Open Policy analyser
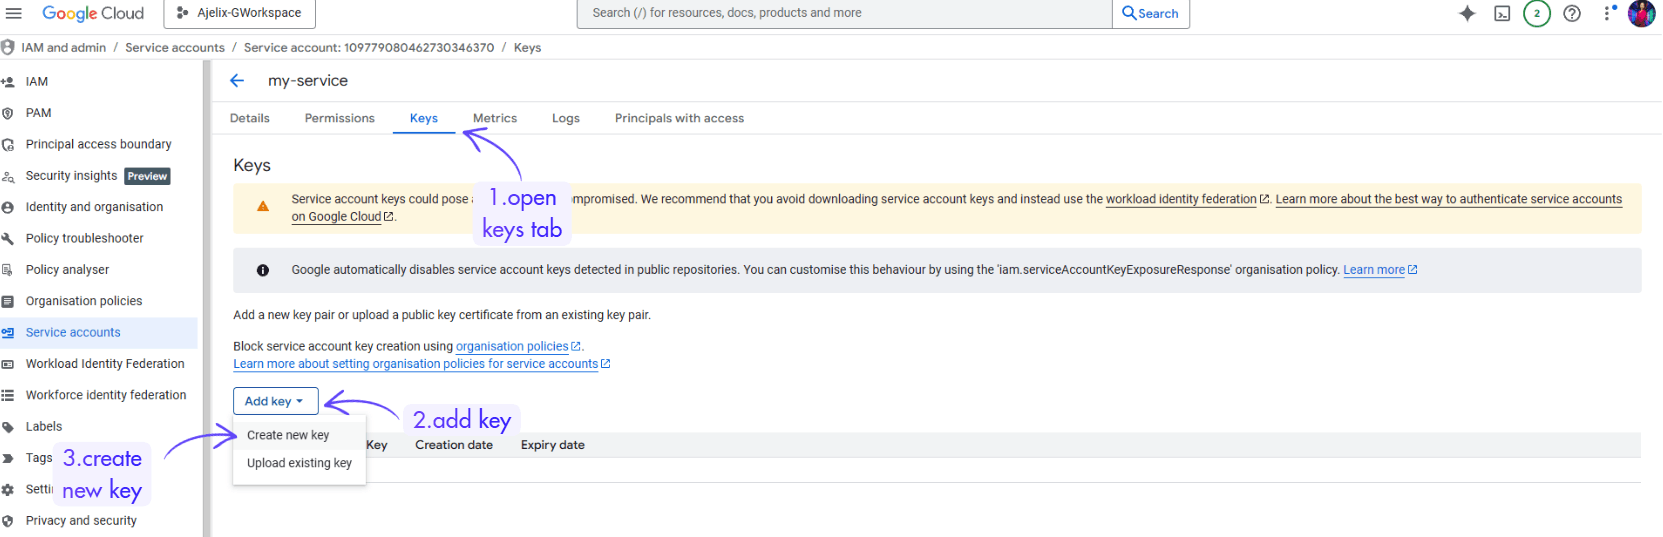Screen dimensions: 1663x537 tap(67, 270)
